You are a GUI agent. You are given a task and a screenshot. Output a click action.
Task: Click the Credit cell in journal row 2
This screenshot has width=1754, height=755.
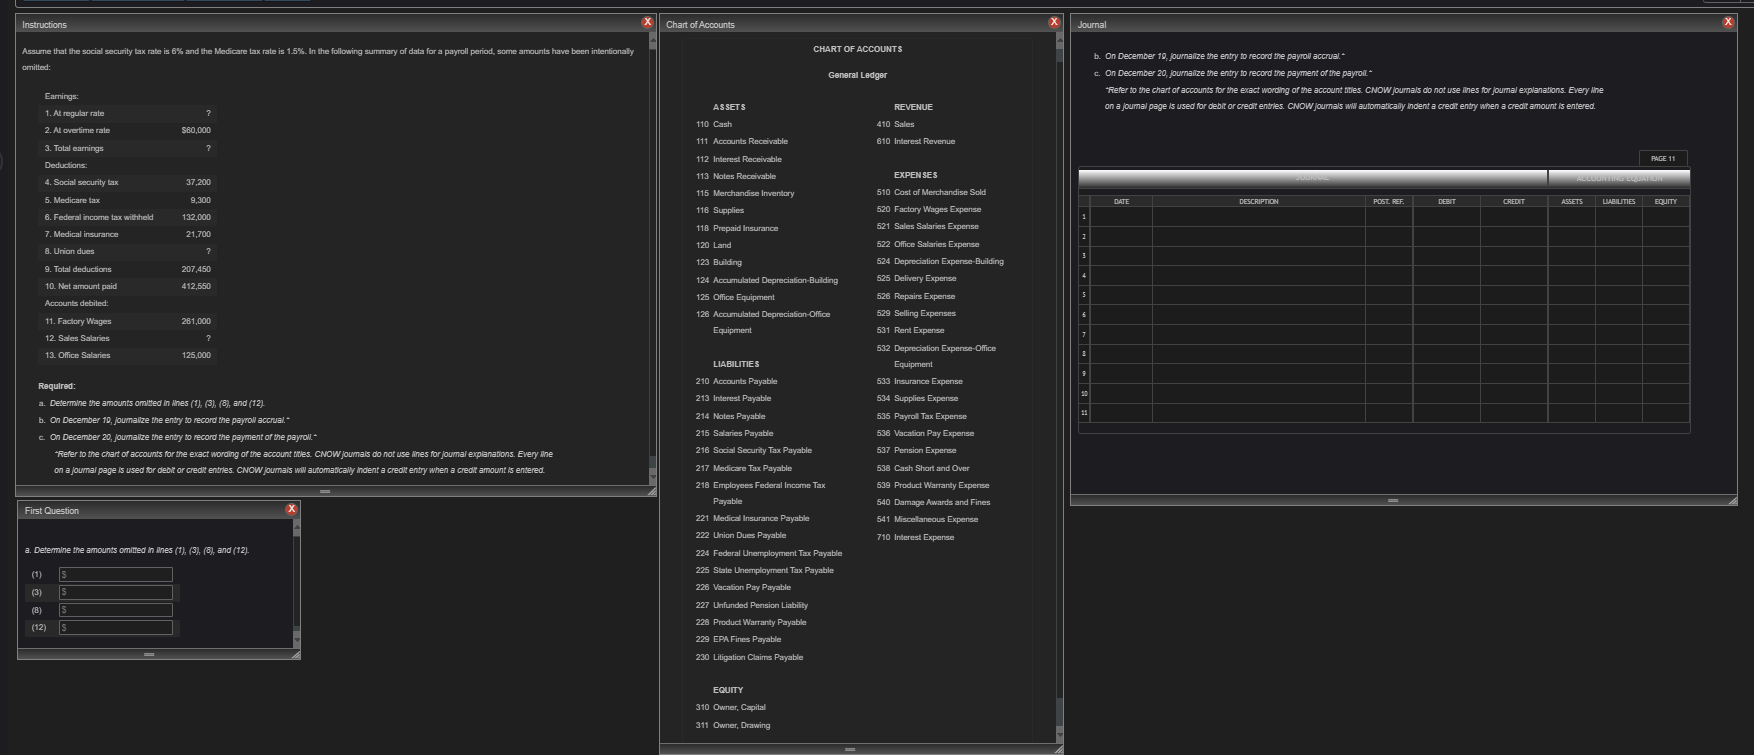[x=1514, y=237]
